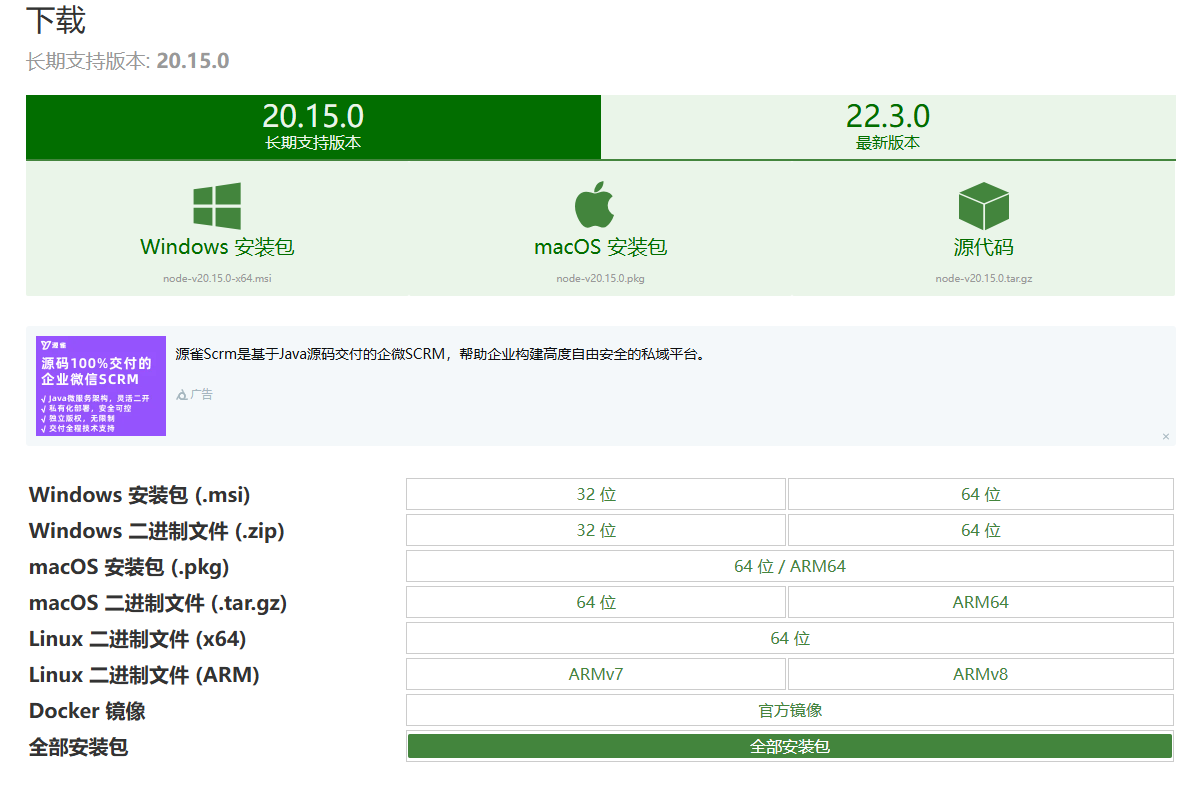Select the 20.15.0 长期支持版本 tab
Screen dimensions: 1190x789
click(x=313, y=127)
